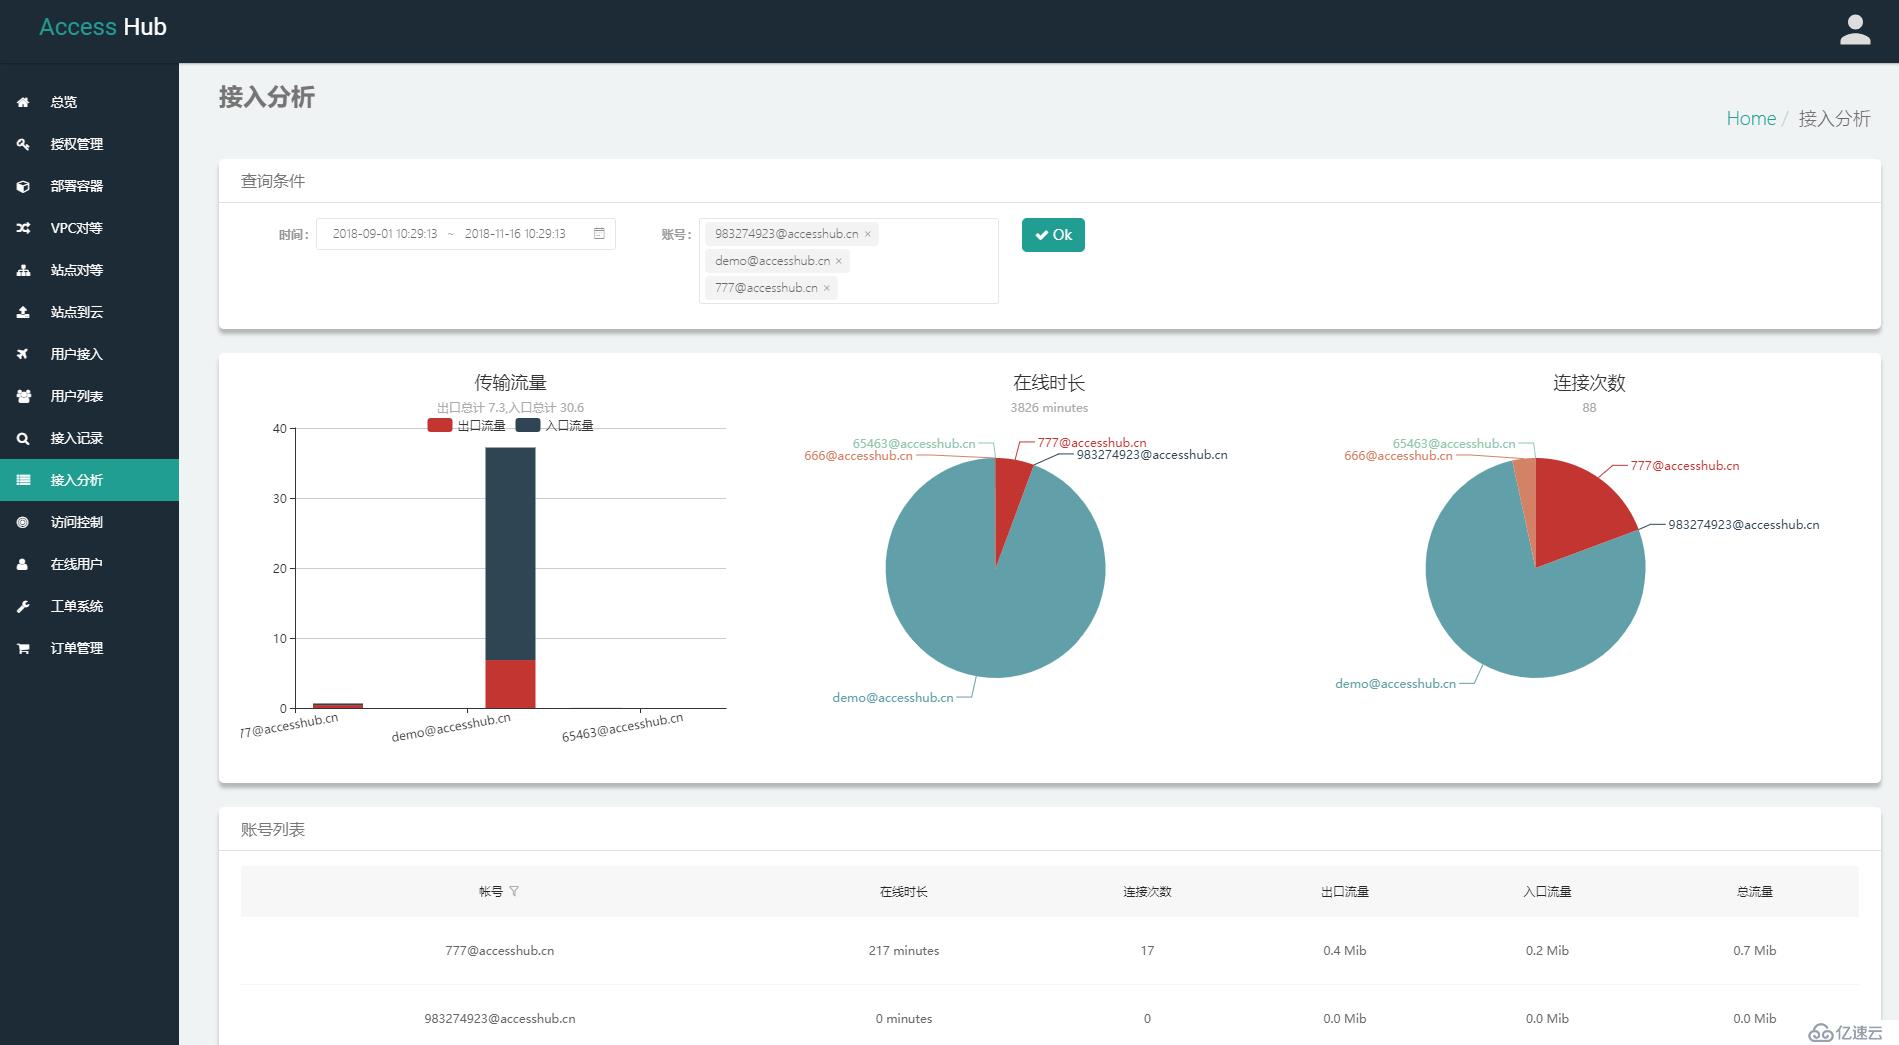The width and height of the screenshot is (1899, 1045).
Task: Click 65463@accesshub.cn label in 在线时长 pie
Action: point(914,444)
